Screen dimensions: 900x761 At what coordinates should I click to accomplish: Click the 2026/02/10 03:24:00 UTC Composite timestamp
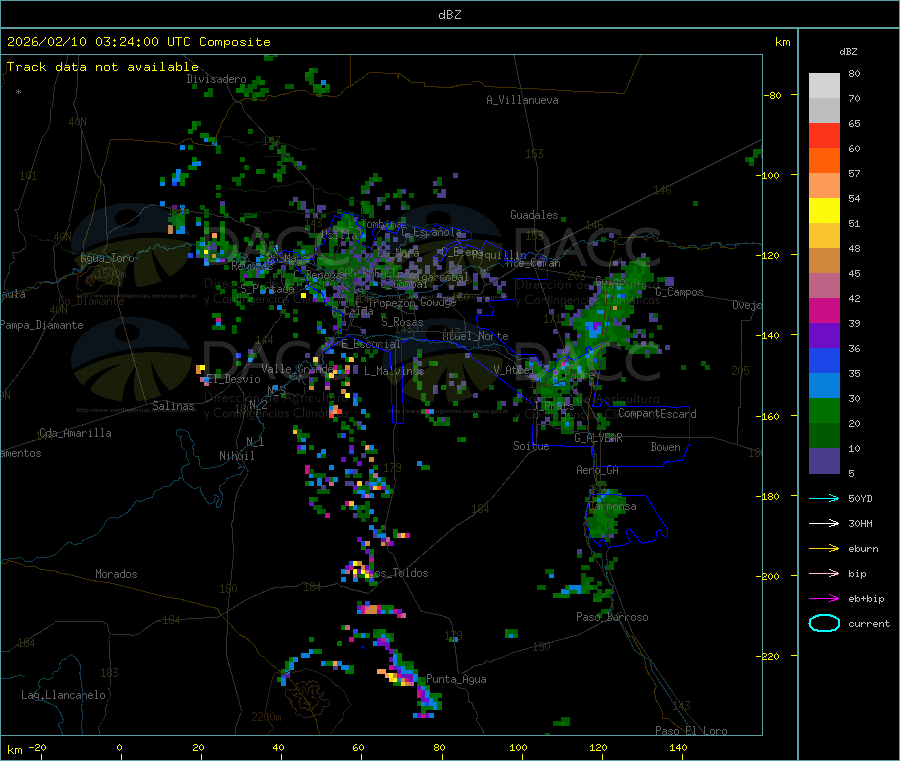138,42
